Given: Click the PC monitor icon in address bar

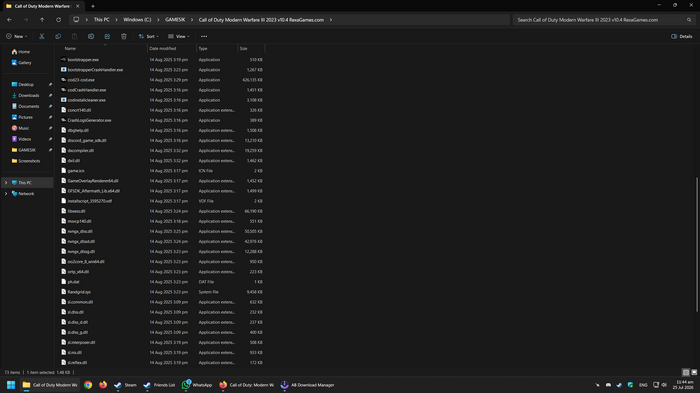Looking at the screenshot, I should click(x=76, y=20).
